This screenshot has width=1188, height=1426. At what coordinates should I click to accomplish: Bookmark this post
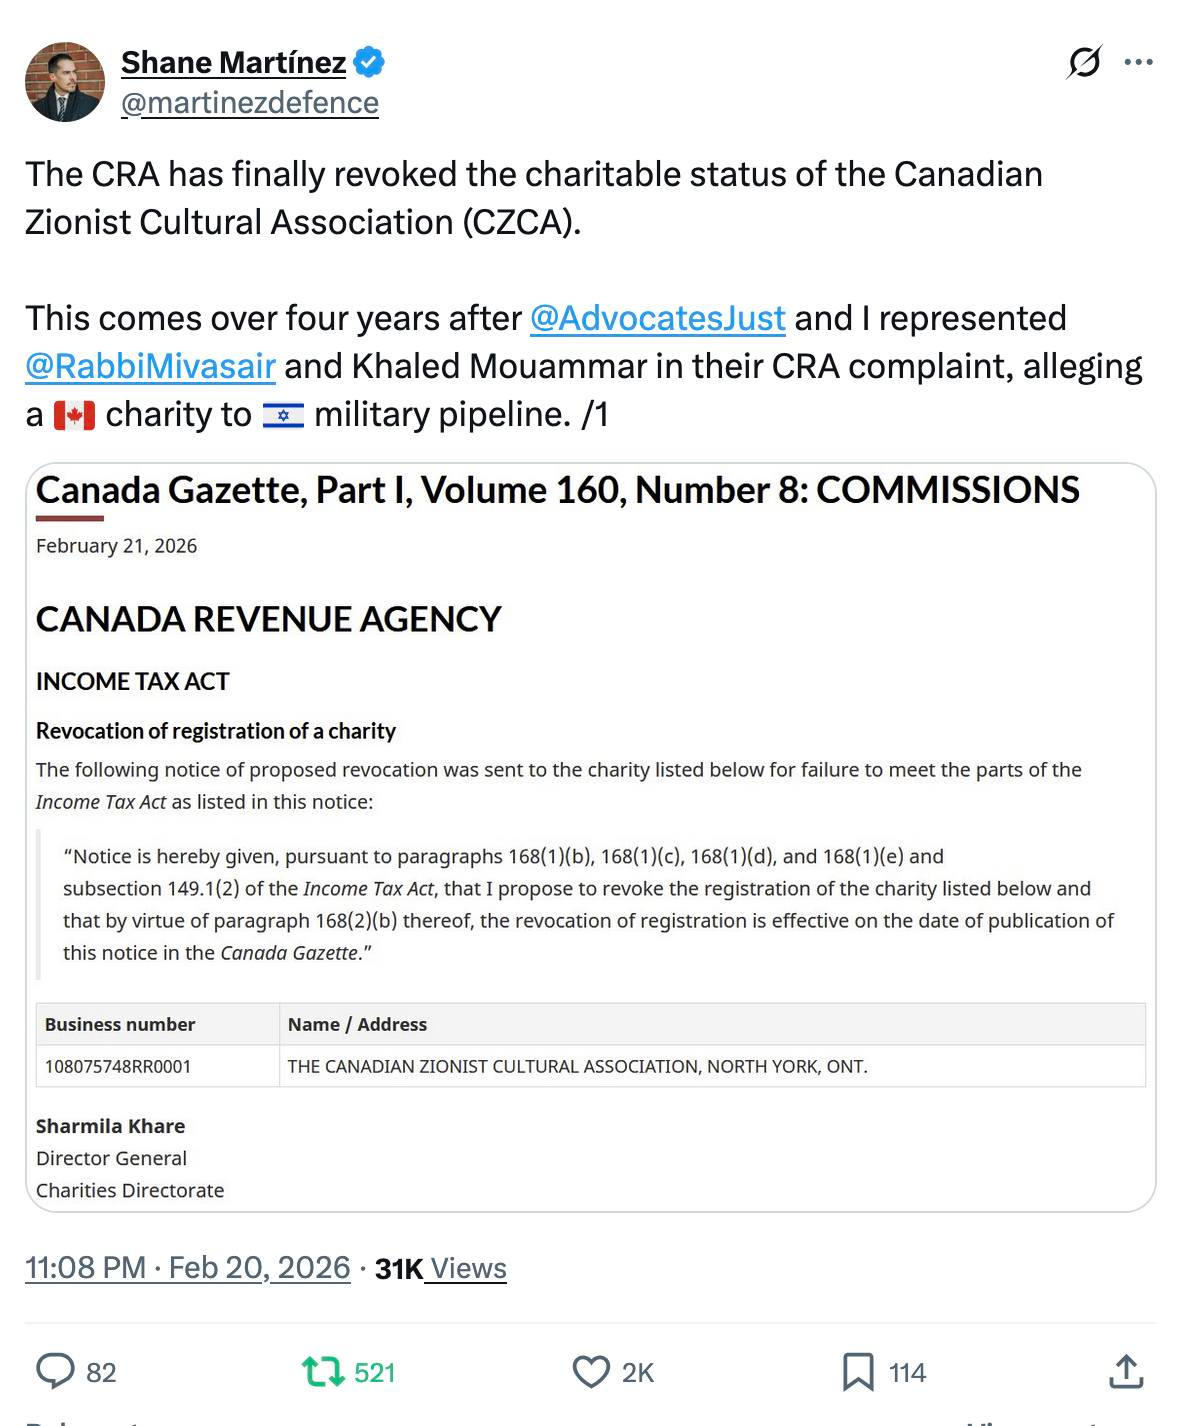(857, 1371)
